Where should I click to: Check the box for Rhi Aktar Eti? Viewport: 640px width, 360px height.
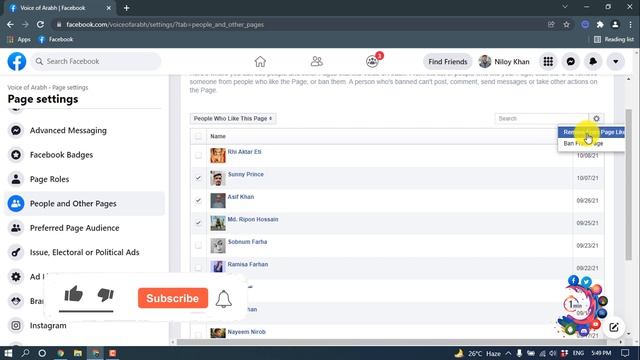[x=198, y=156]
